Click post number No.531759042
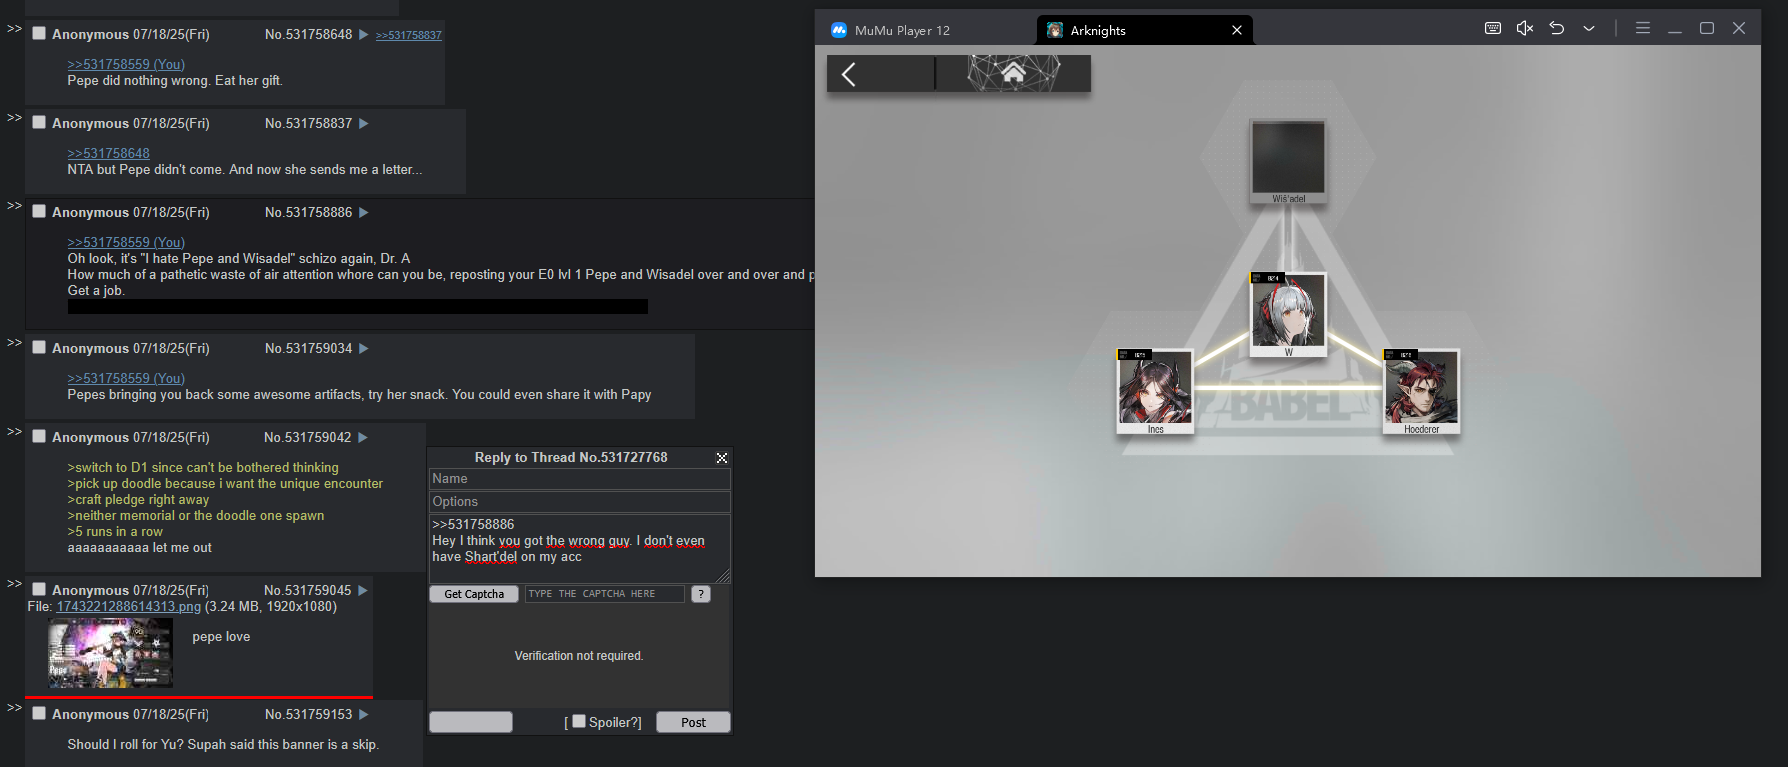 (x=308, y=437)
